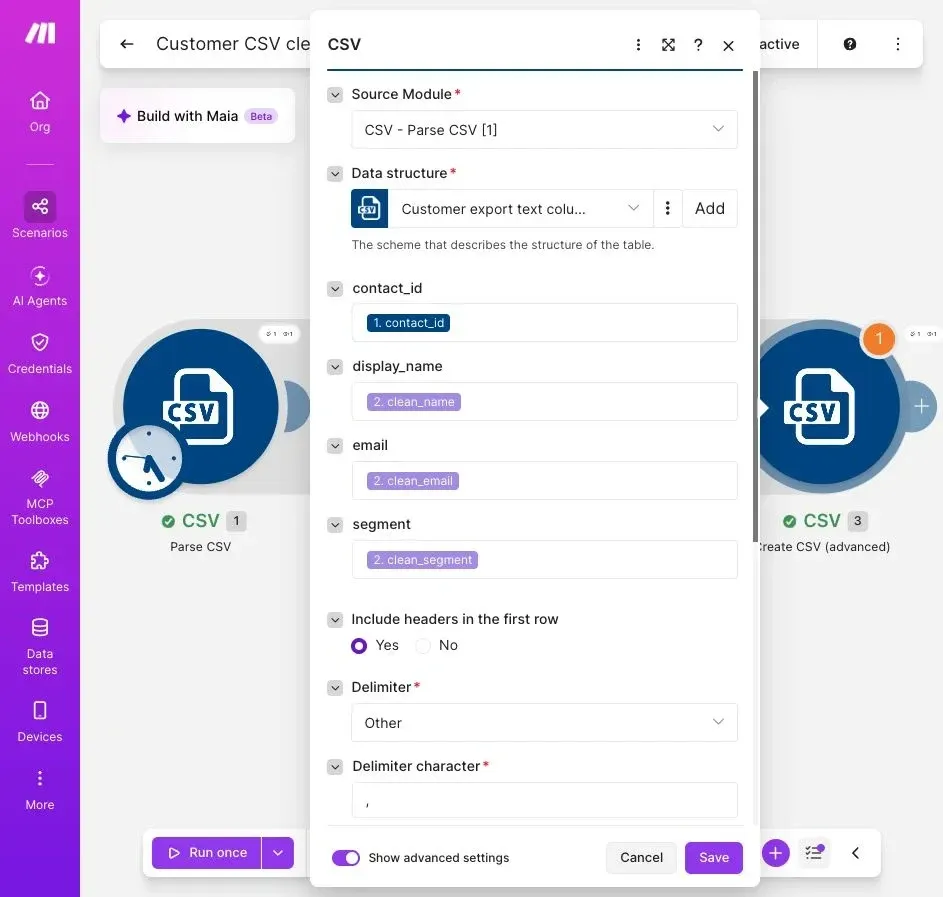This screenshot has width=943, height=897.
Task: Expand the CSV dialog to fullscreen
Action: (668, 45)
